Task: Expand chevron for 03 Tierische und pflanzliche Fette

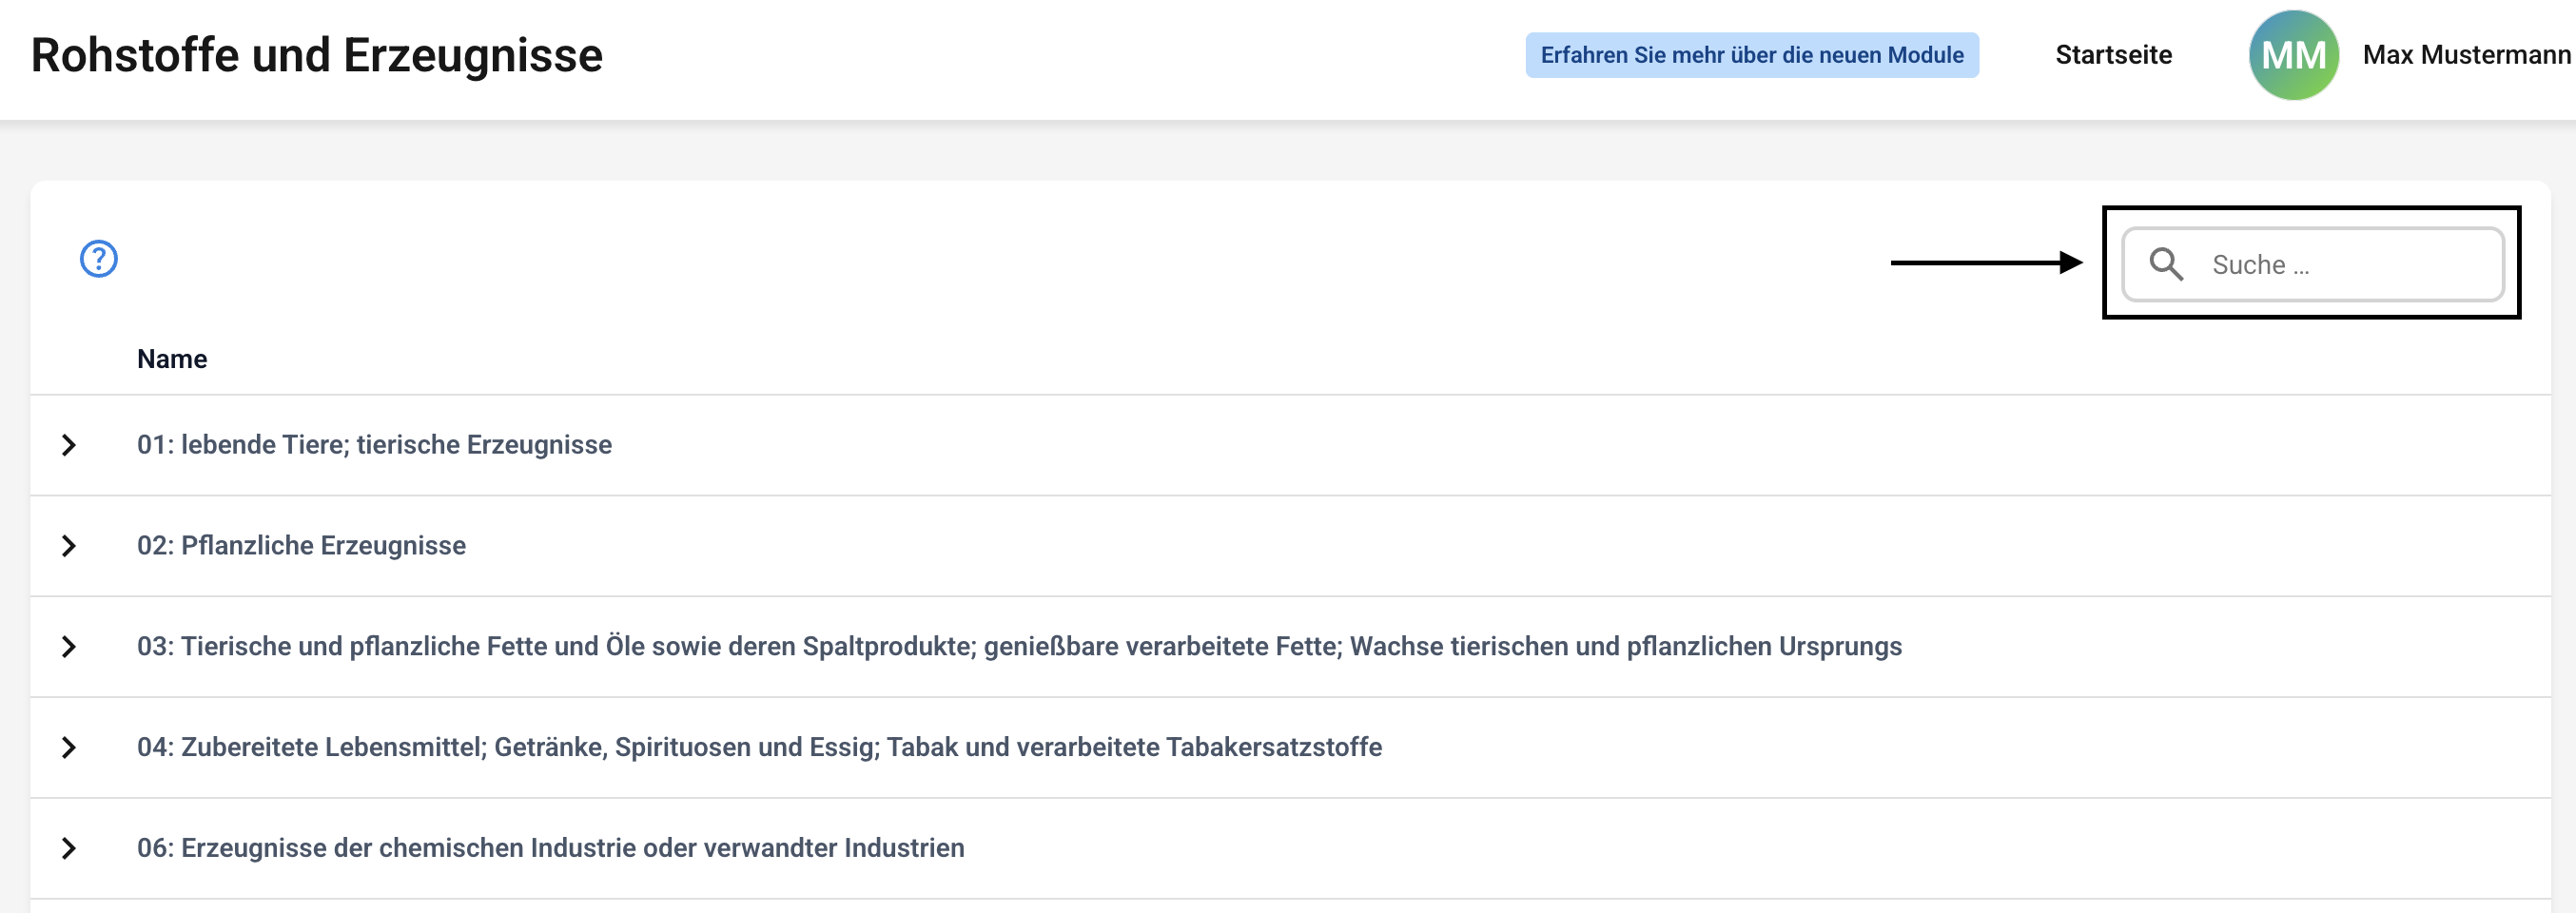Action: click(x=68, y=647)
